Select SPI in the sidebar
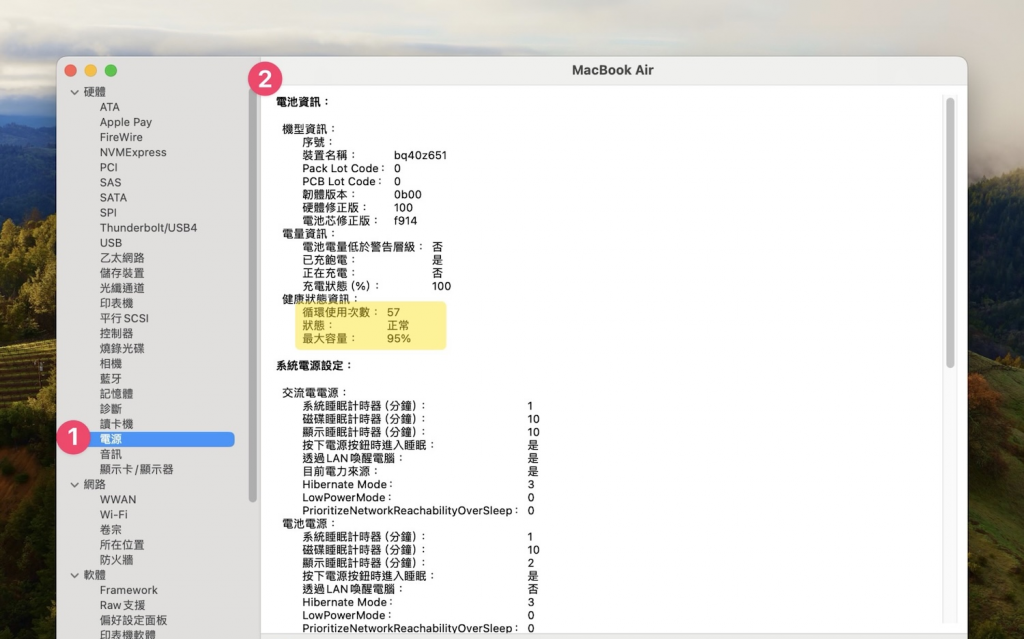 click(x=108, y=212)
